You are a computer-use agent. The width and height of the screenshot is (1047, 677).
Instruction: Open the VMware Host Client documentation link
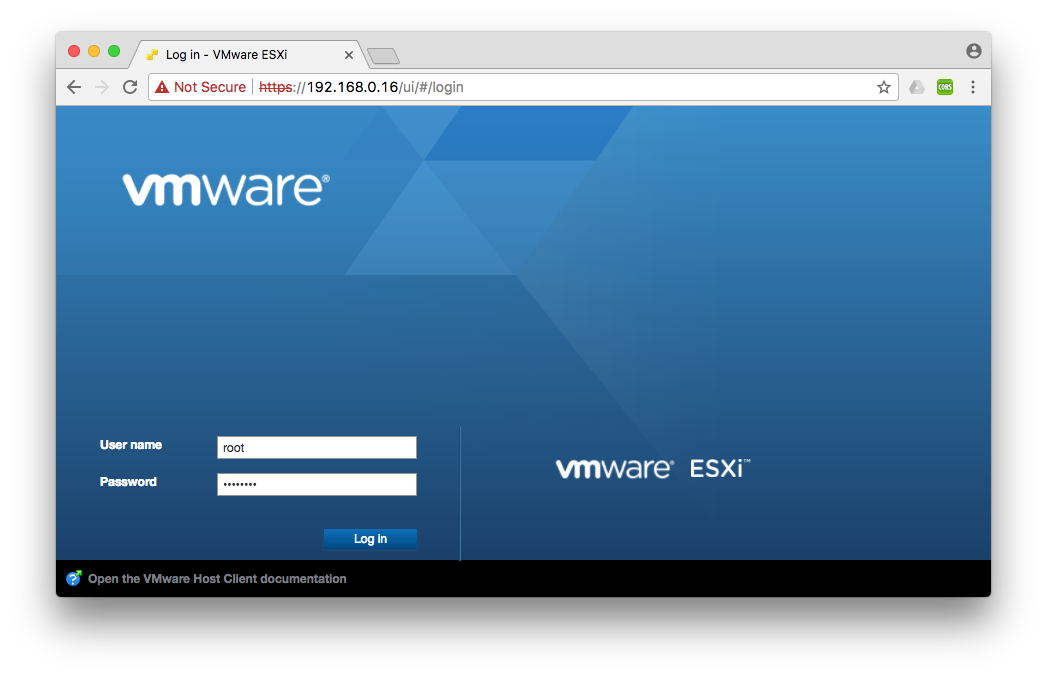(217, 579)
